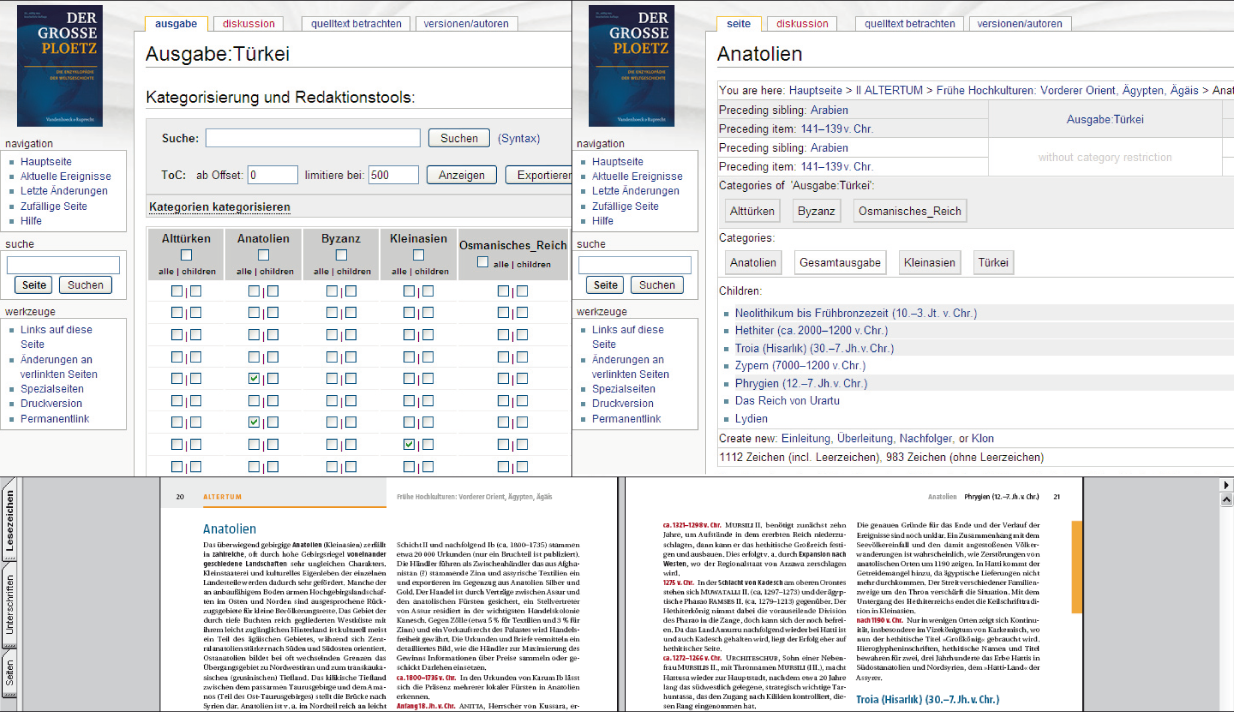Image resolution: width=1234 pixels, height=712 pixels.
Task: Click alle link under Alttürken column
Action: 167,271
